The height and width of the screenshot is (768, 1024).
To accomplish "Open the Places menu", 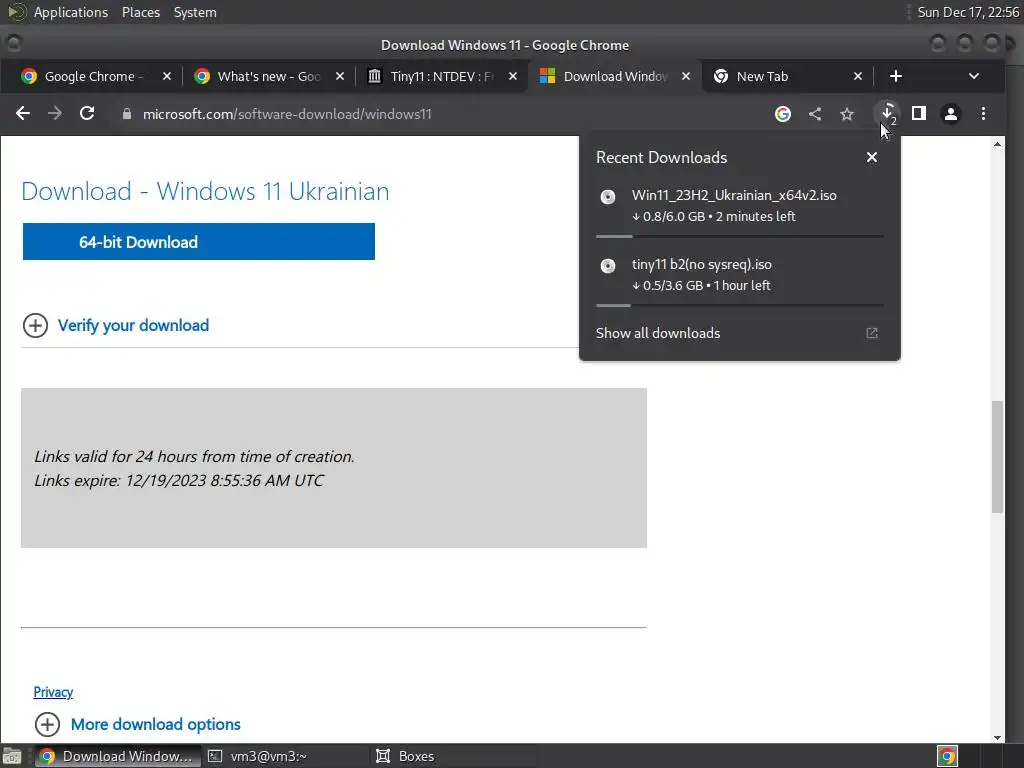I will click(x=140, y=12).
